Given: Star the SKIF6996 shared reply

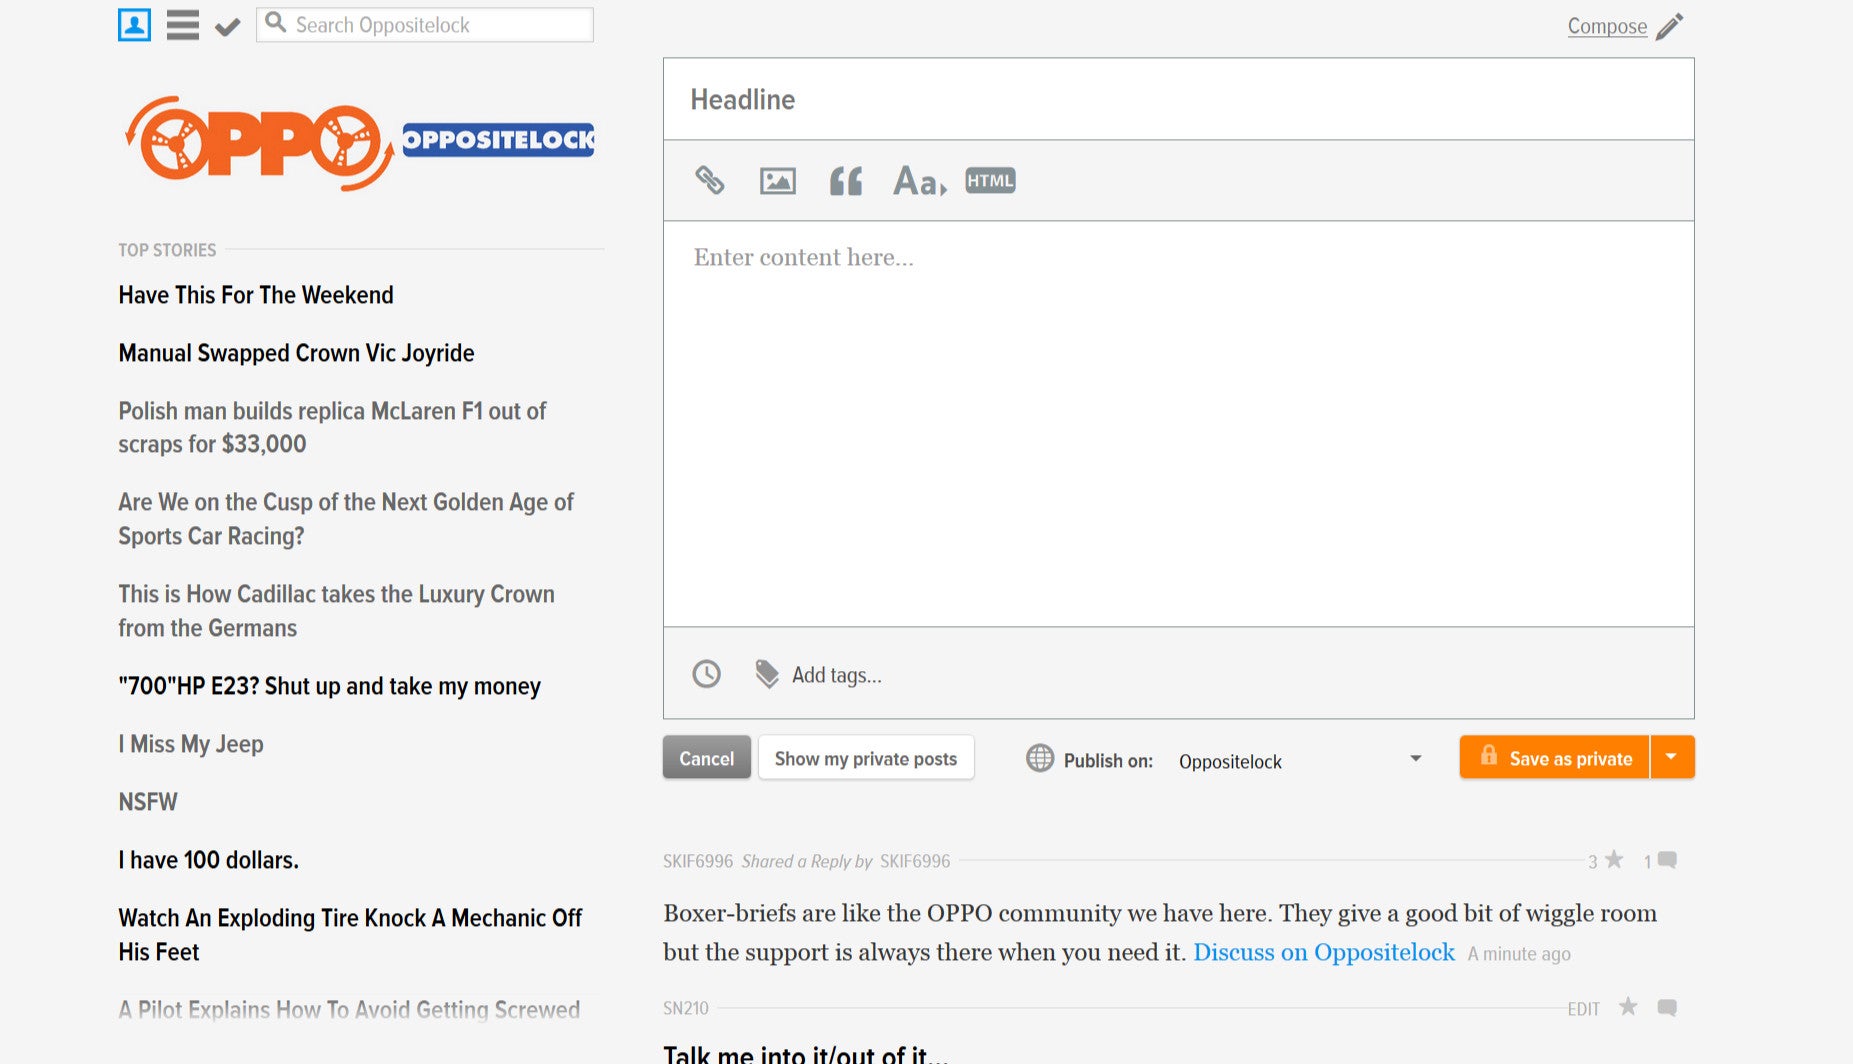Looking at the screenshot, I should (x=1614, y=859).
